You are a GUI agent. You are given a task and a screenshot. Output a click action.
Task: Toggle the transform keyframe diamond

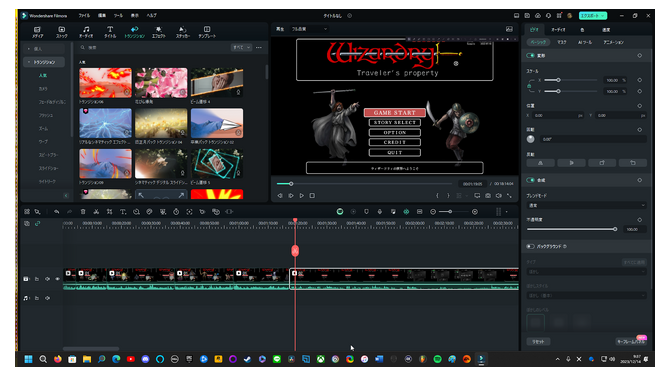coord(640,56)
